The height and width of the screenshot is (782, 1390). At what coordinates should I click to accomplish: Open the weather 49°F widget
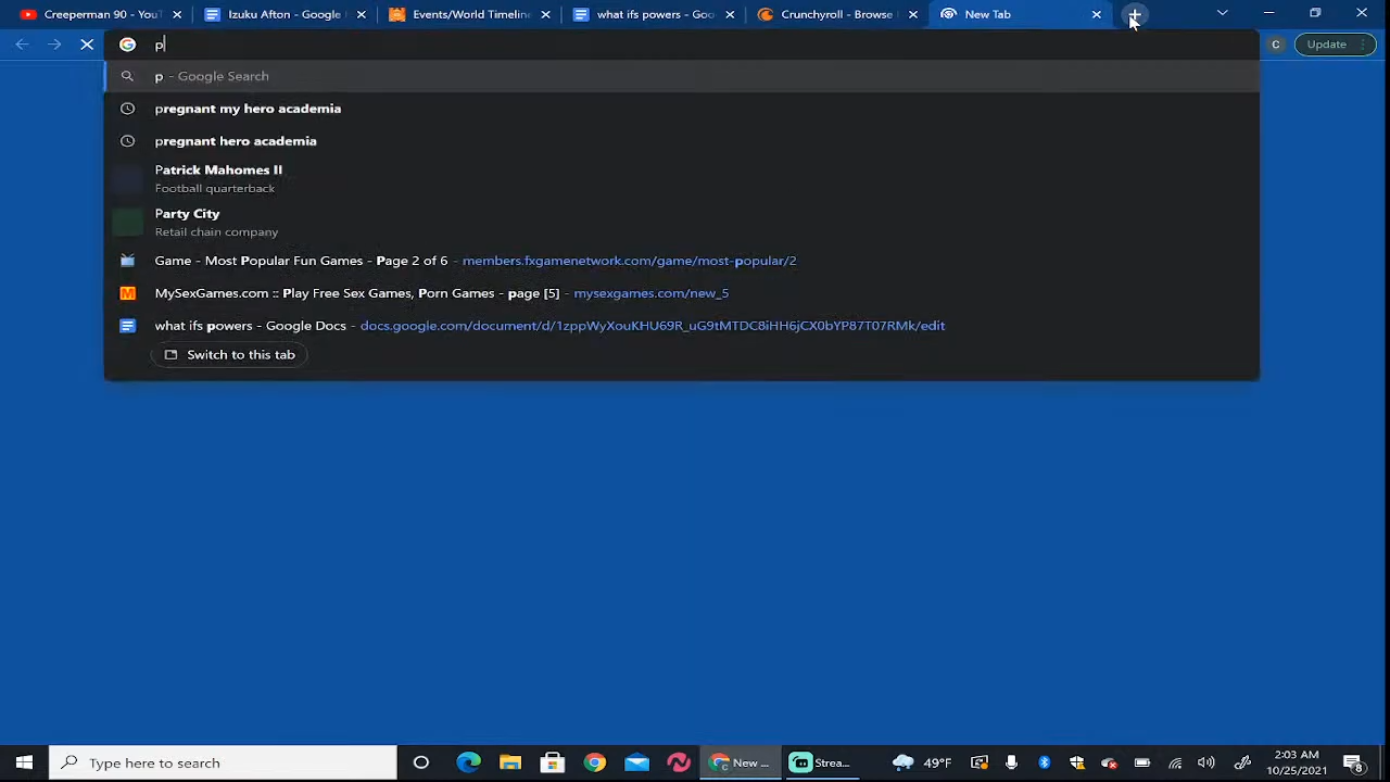pos(922,763)
